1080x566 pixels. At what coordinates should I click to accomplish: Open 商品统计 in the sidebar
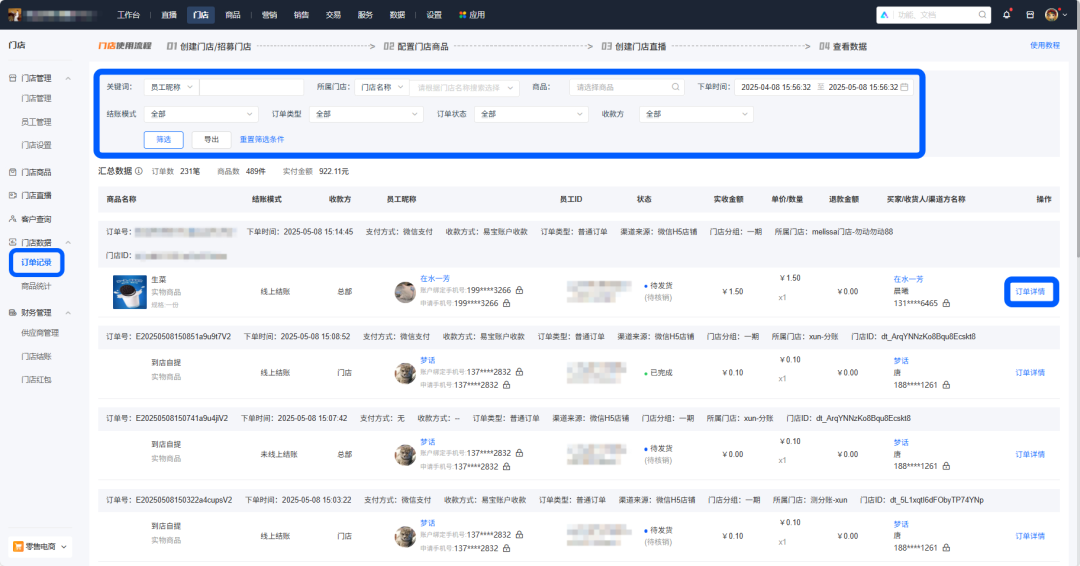(36, 286)
